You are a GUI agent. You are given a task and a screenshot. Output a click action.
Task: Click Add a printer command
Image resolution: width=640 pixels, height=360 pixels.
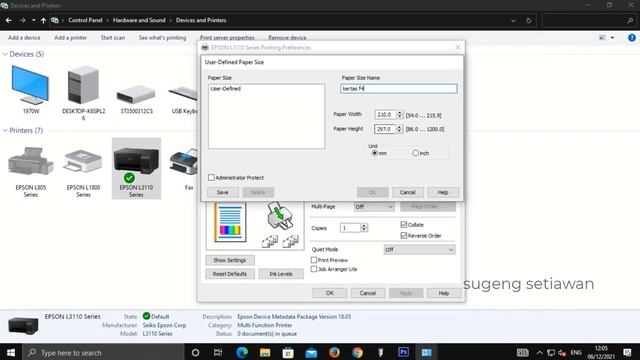tap(71, 38)
